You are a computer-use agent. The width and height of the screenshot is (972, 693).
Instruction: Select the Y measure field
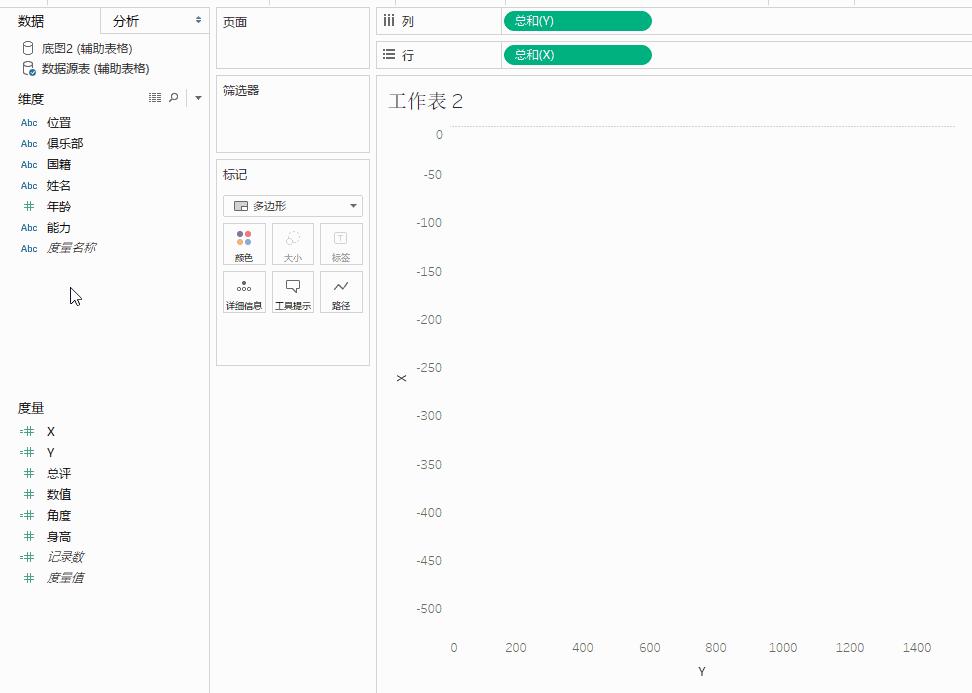click(x=51, y=452)
